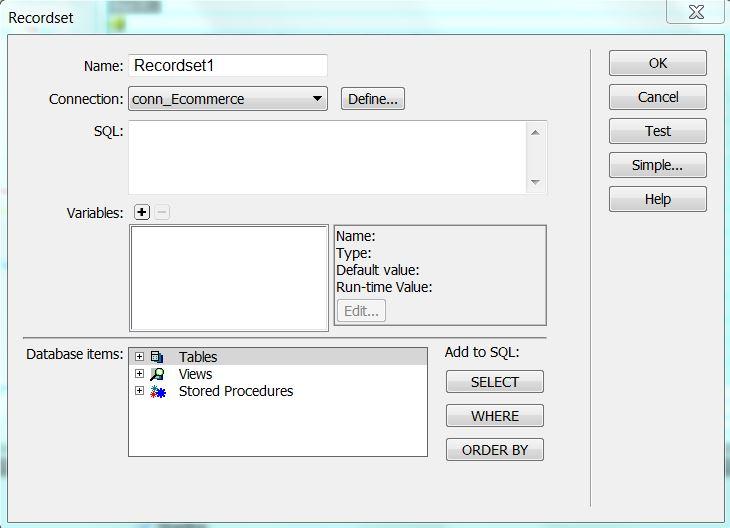The image size is (730, 528).
Task: Click the OK button
Action: [x=657, y=63]
